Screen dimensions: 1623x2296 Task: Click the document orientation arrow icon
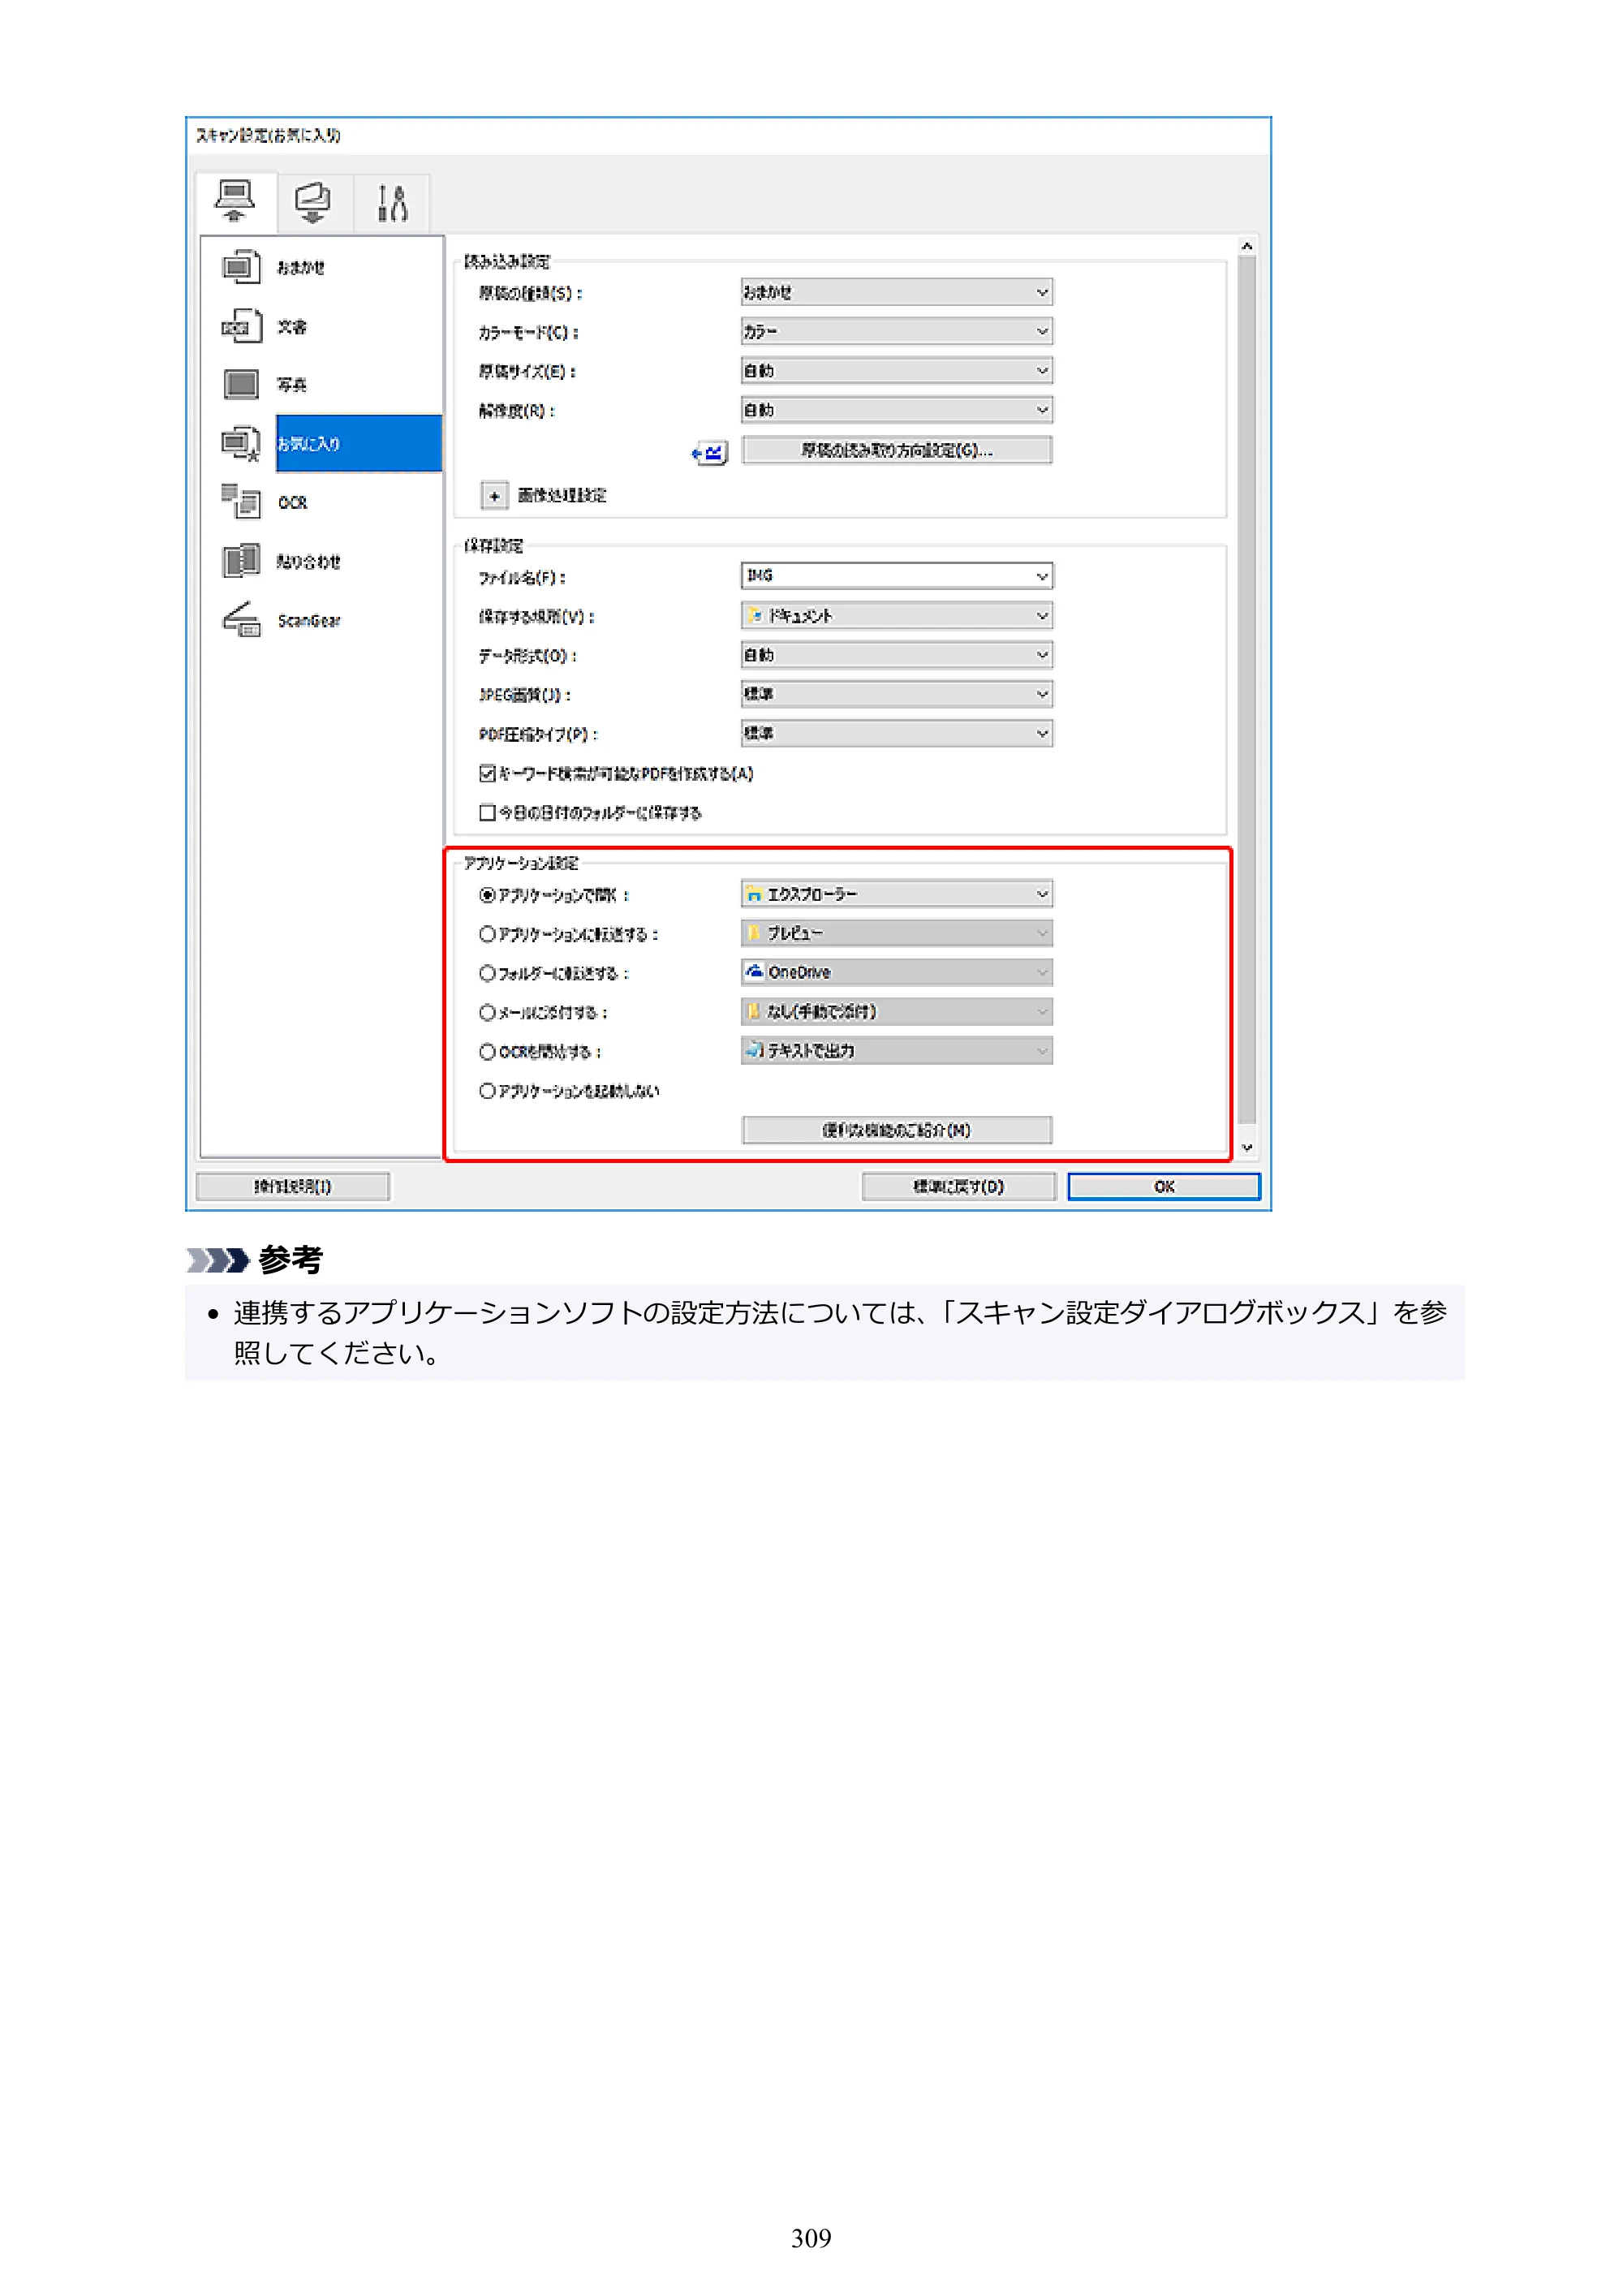709,453
